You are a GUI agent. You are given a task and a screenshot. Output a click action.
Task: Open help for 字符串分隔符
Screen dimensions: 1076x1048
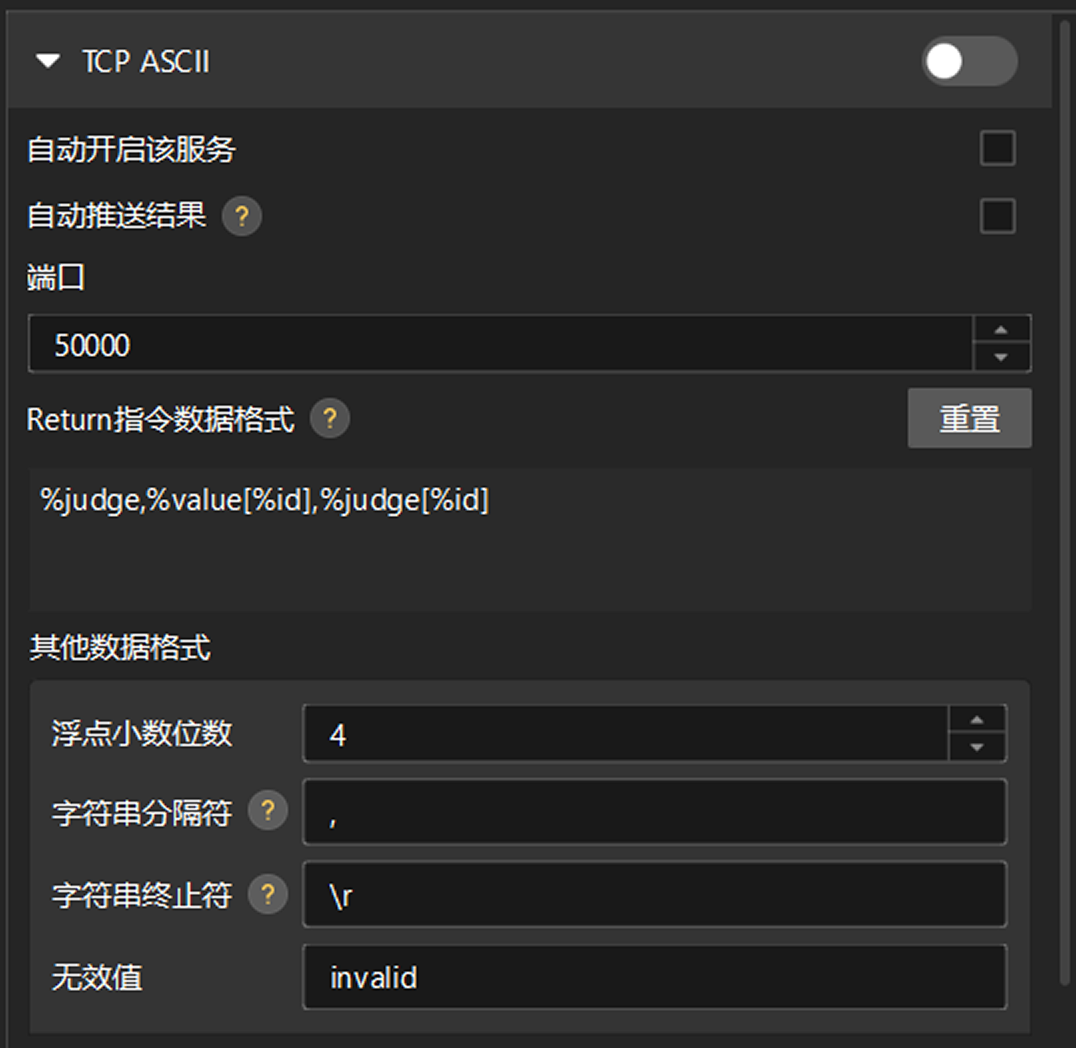tap(266, 813)
